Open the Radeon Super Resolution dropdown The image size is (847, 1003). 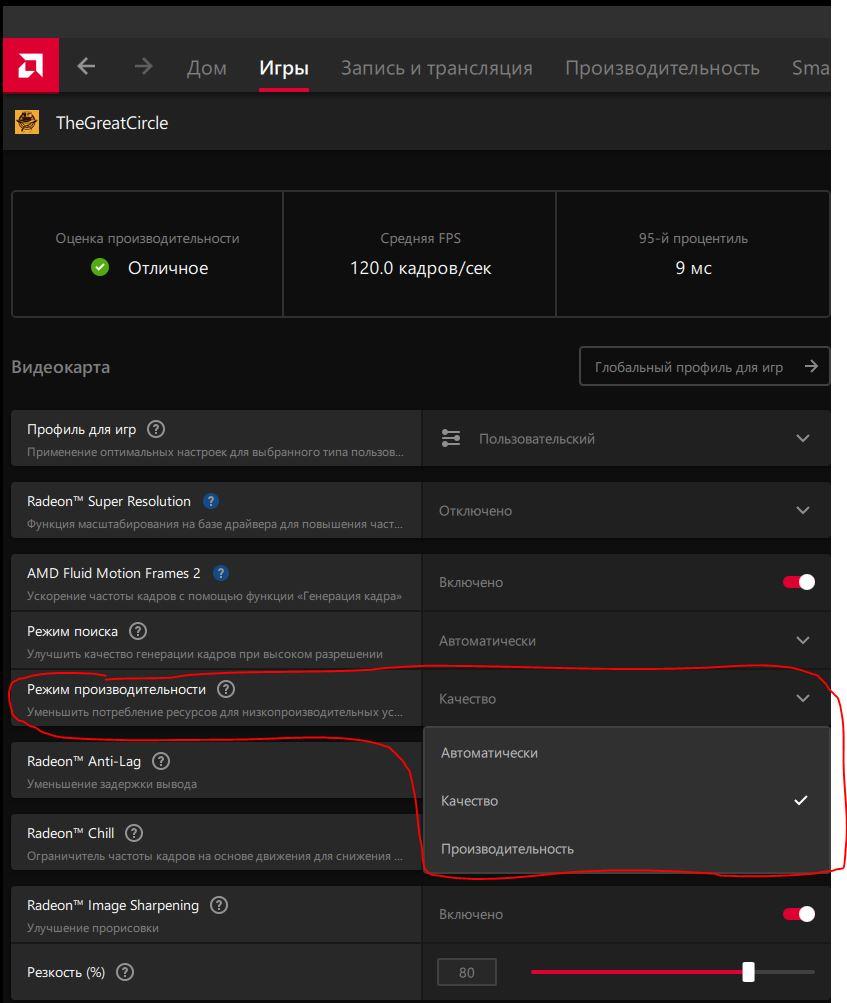(x=802, y=510)
